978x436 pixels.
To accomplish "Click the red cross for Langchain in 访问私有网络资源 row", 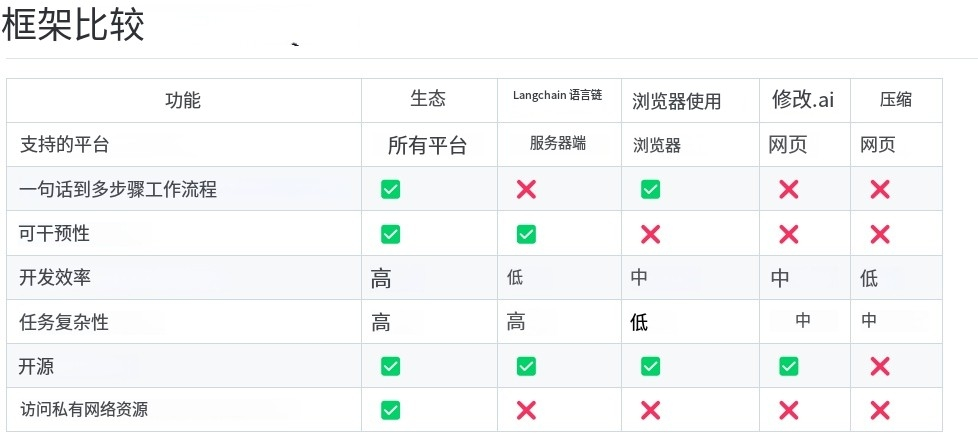I will tap(526, 410).
